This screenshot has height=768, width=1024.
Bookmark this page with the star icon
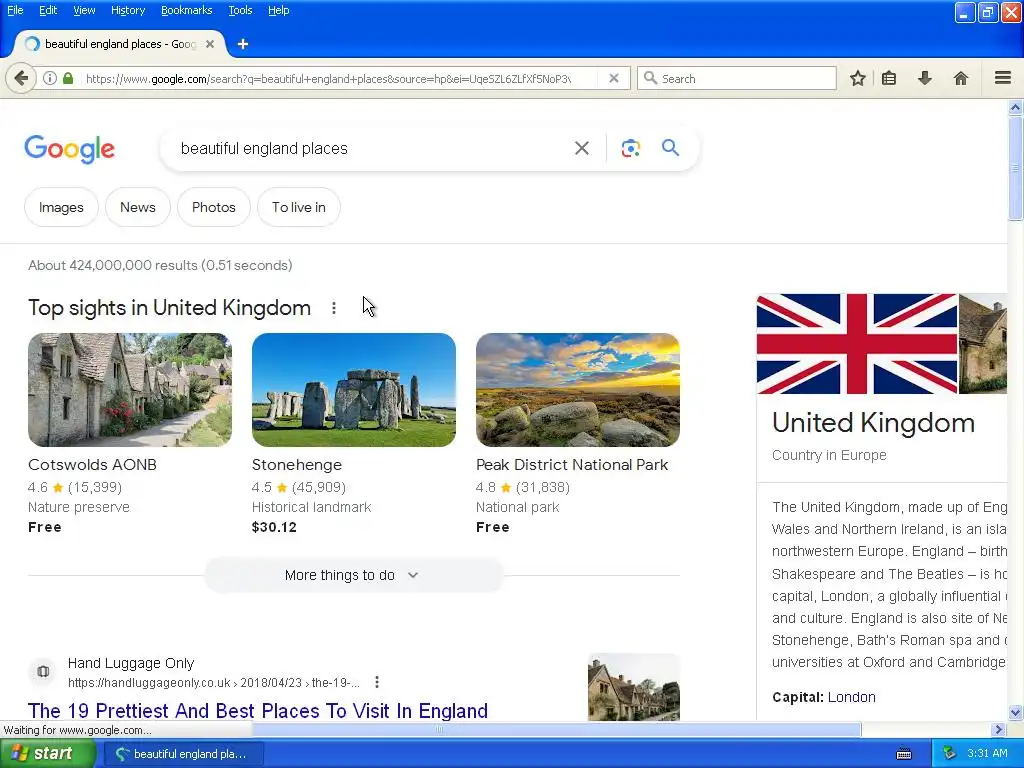click(x=857, y=78)
